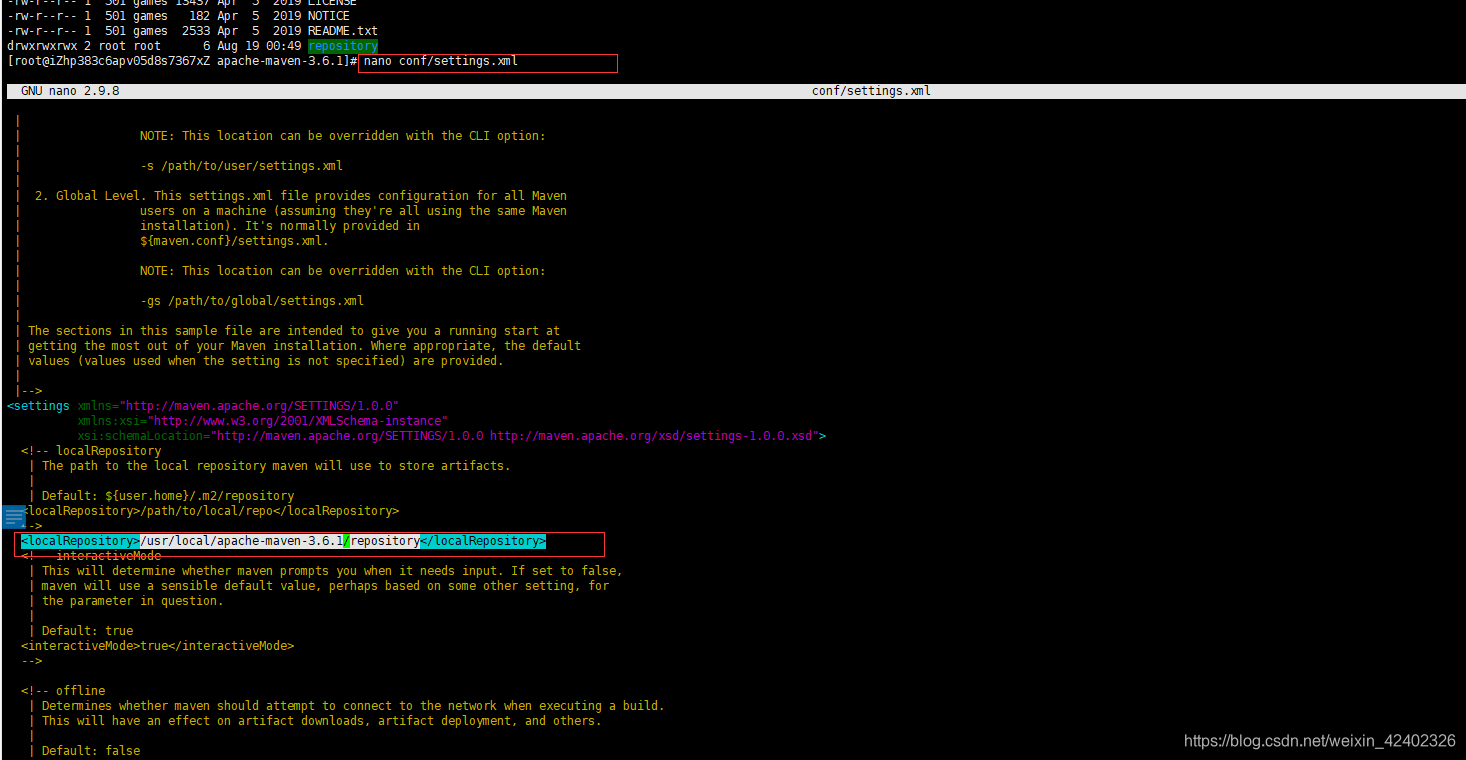Click the '${maven.conf}/settings.xml.' text
The width and height of the screenshot is (1466, 760).
click(234, 241)
